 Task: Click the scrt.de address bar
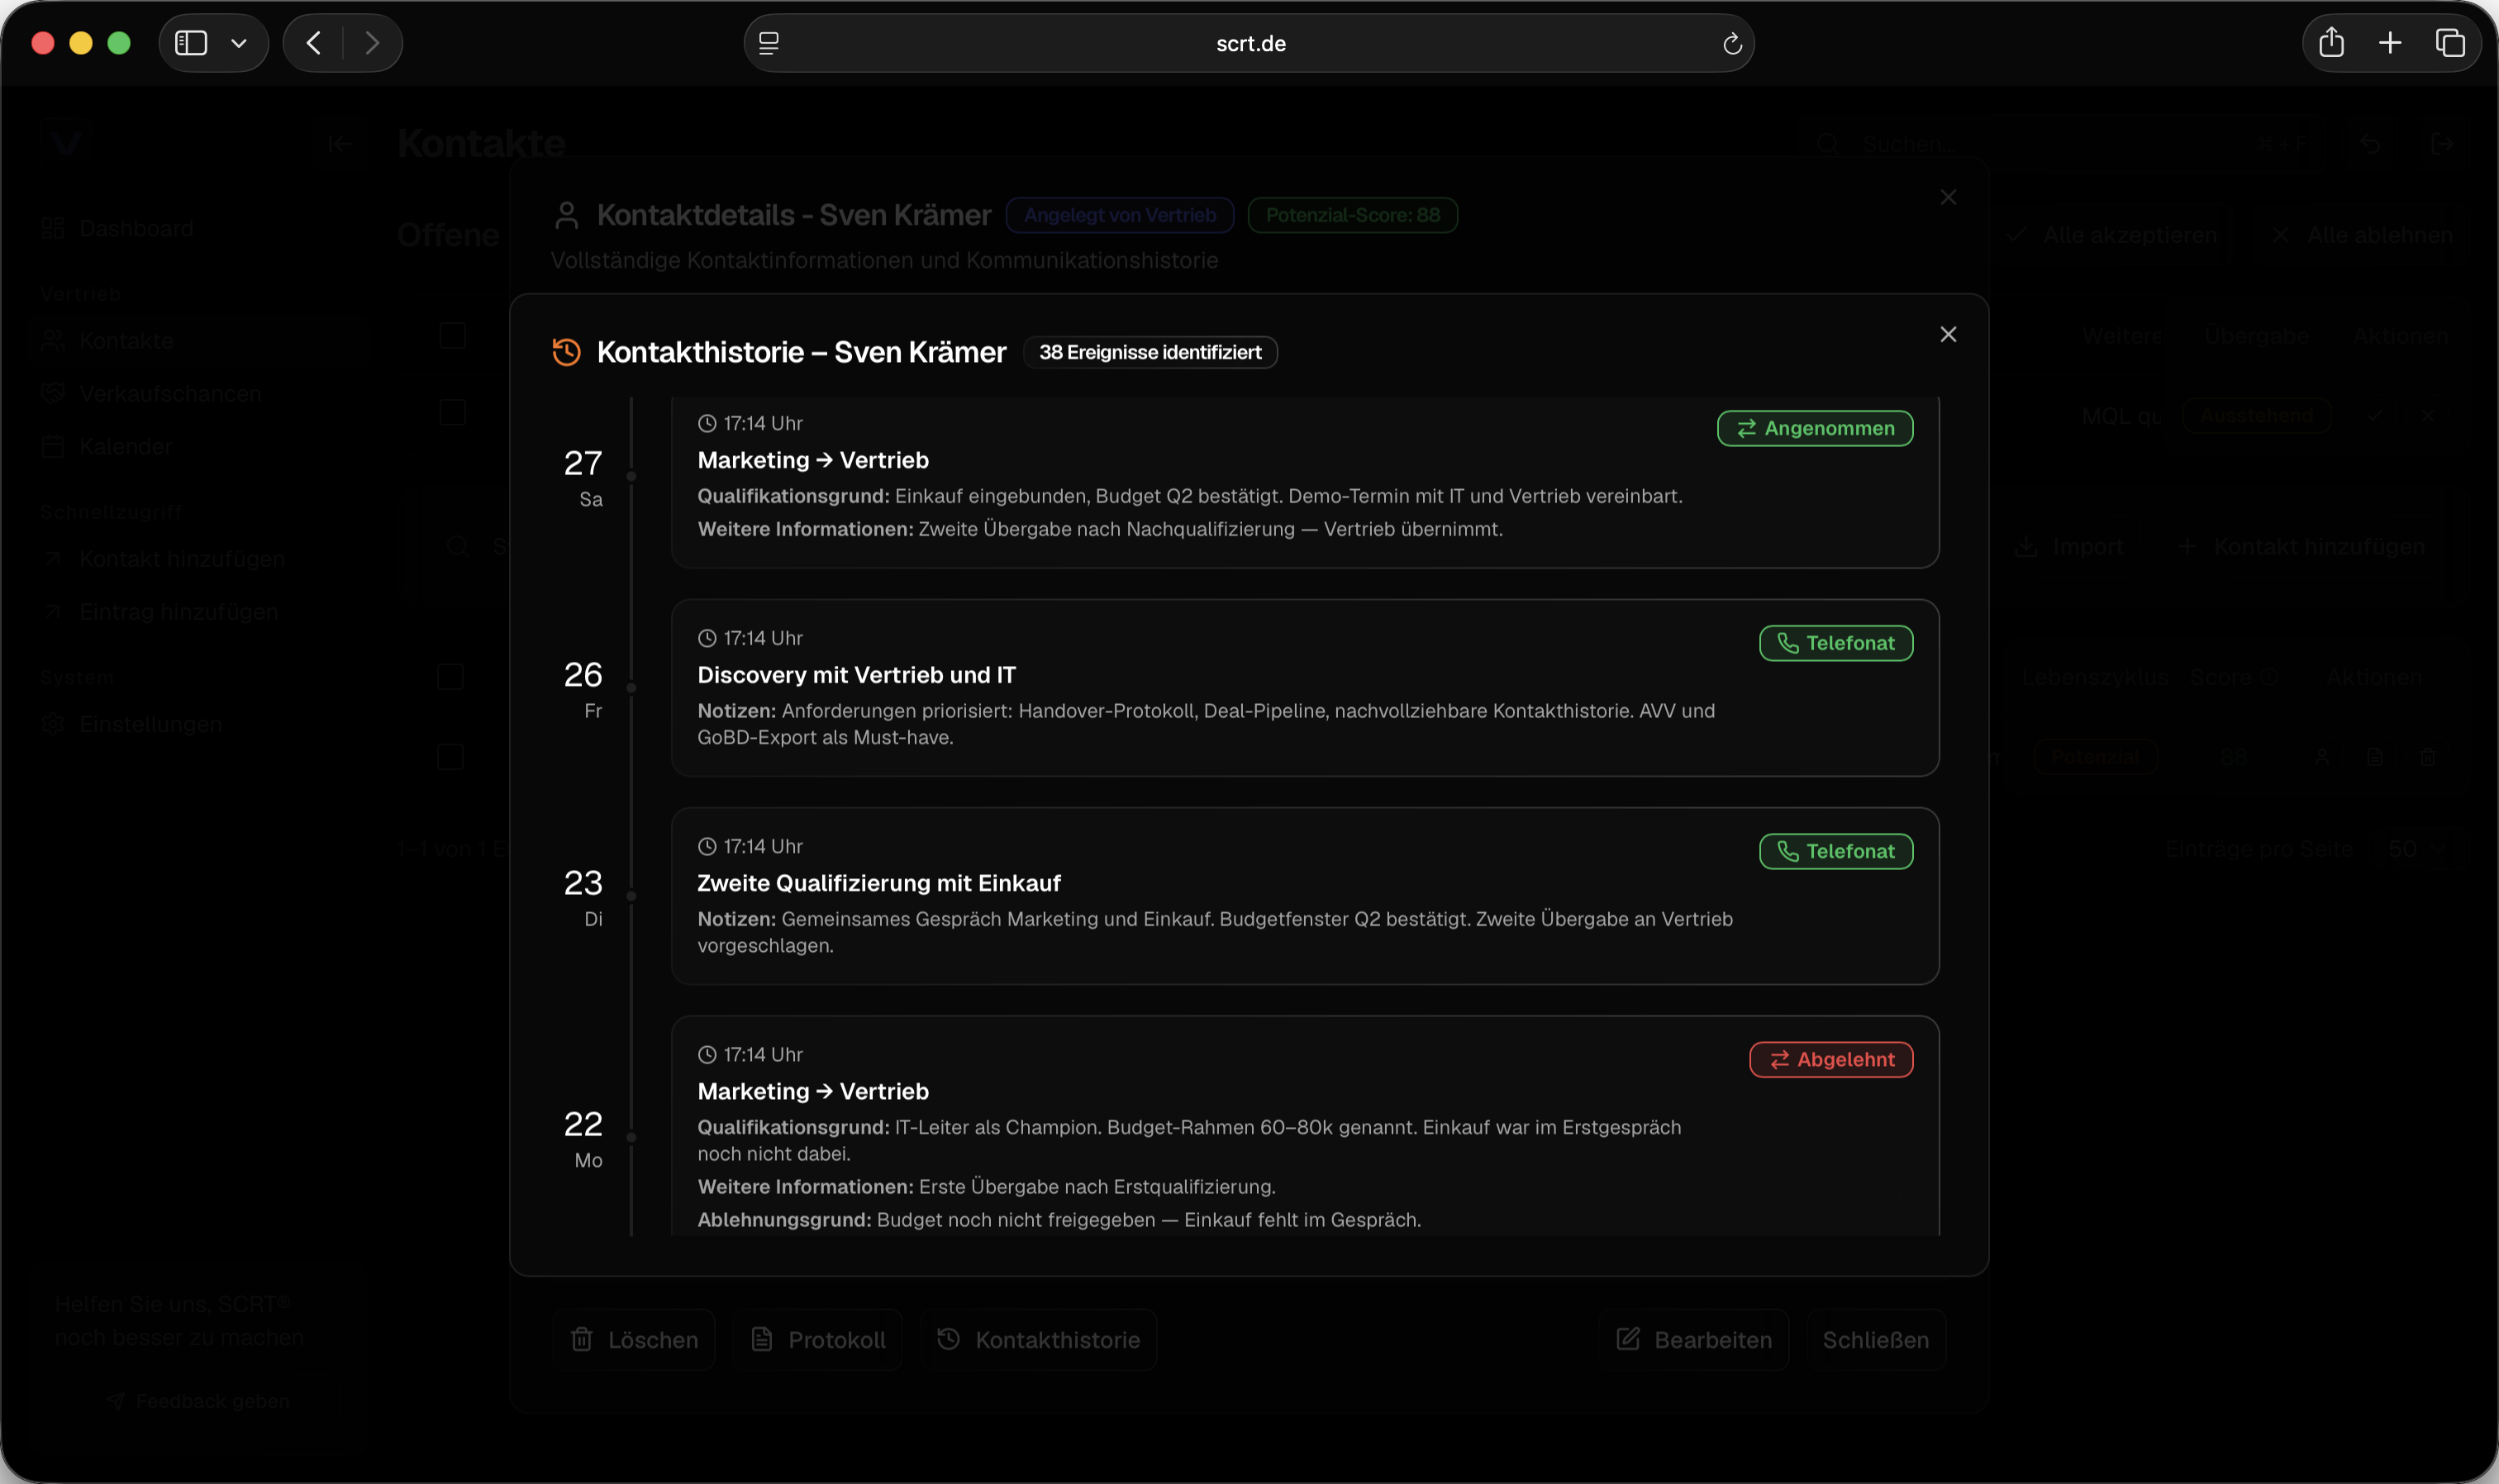1249,43
